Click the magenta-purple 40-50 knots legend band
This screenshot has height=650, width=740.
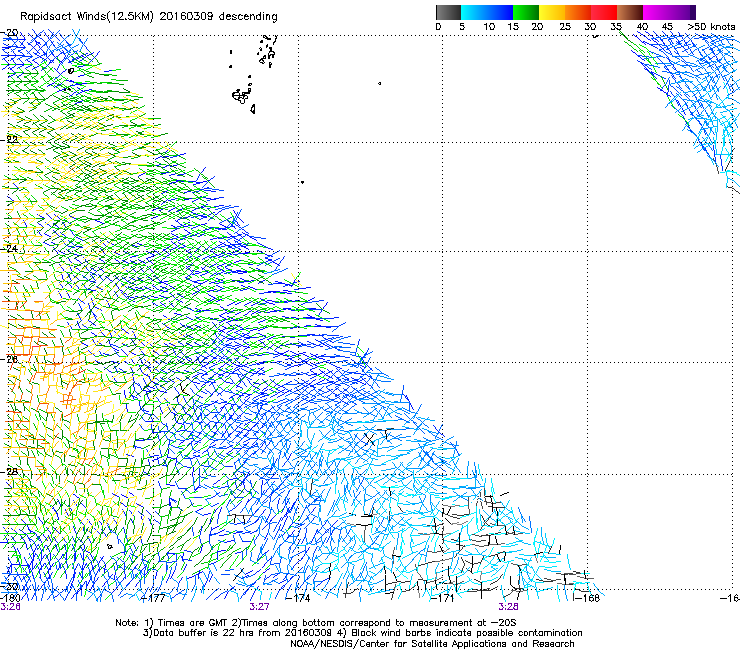coord(669,12)
